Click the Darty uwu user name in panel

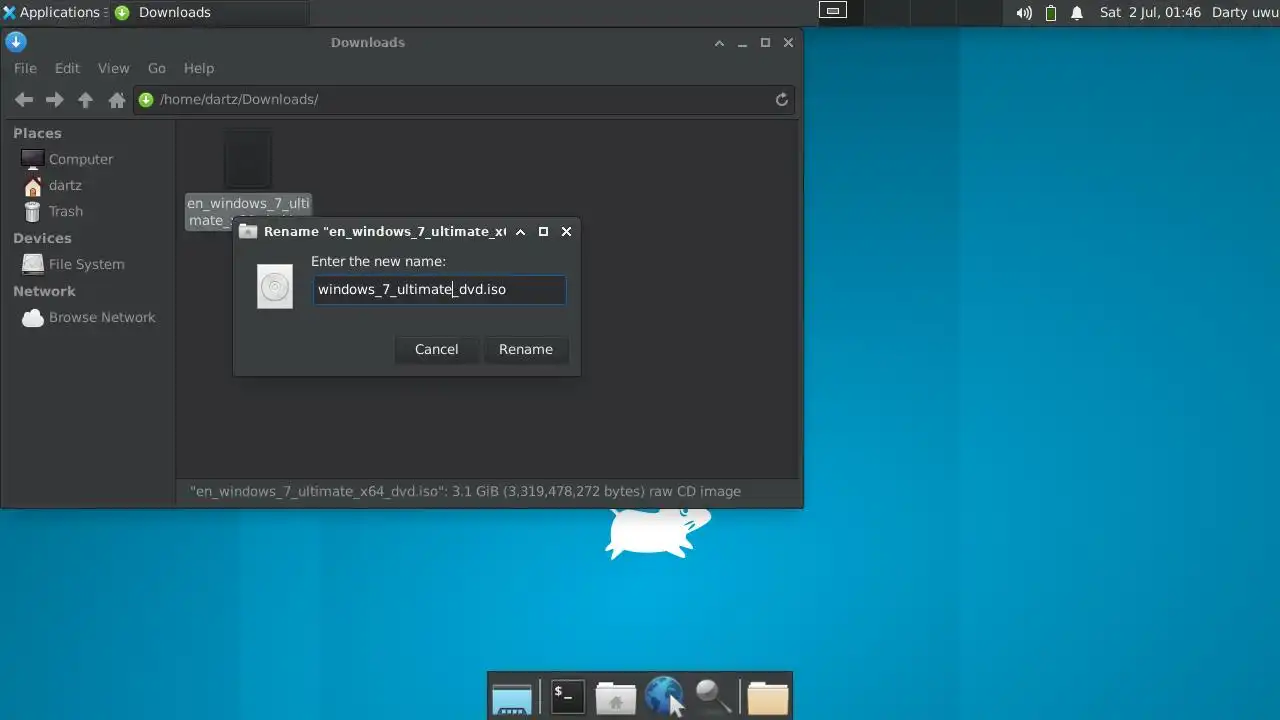(x=1244, y=12)
